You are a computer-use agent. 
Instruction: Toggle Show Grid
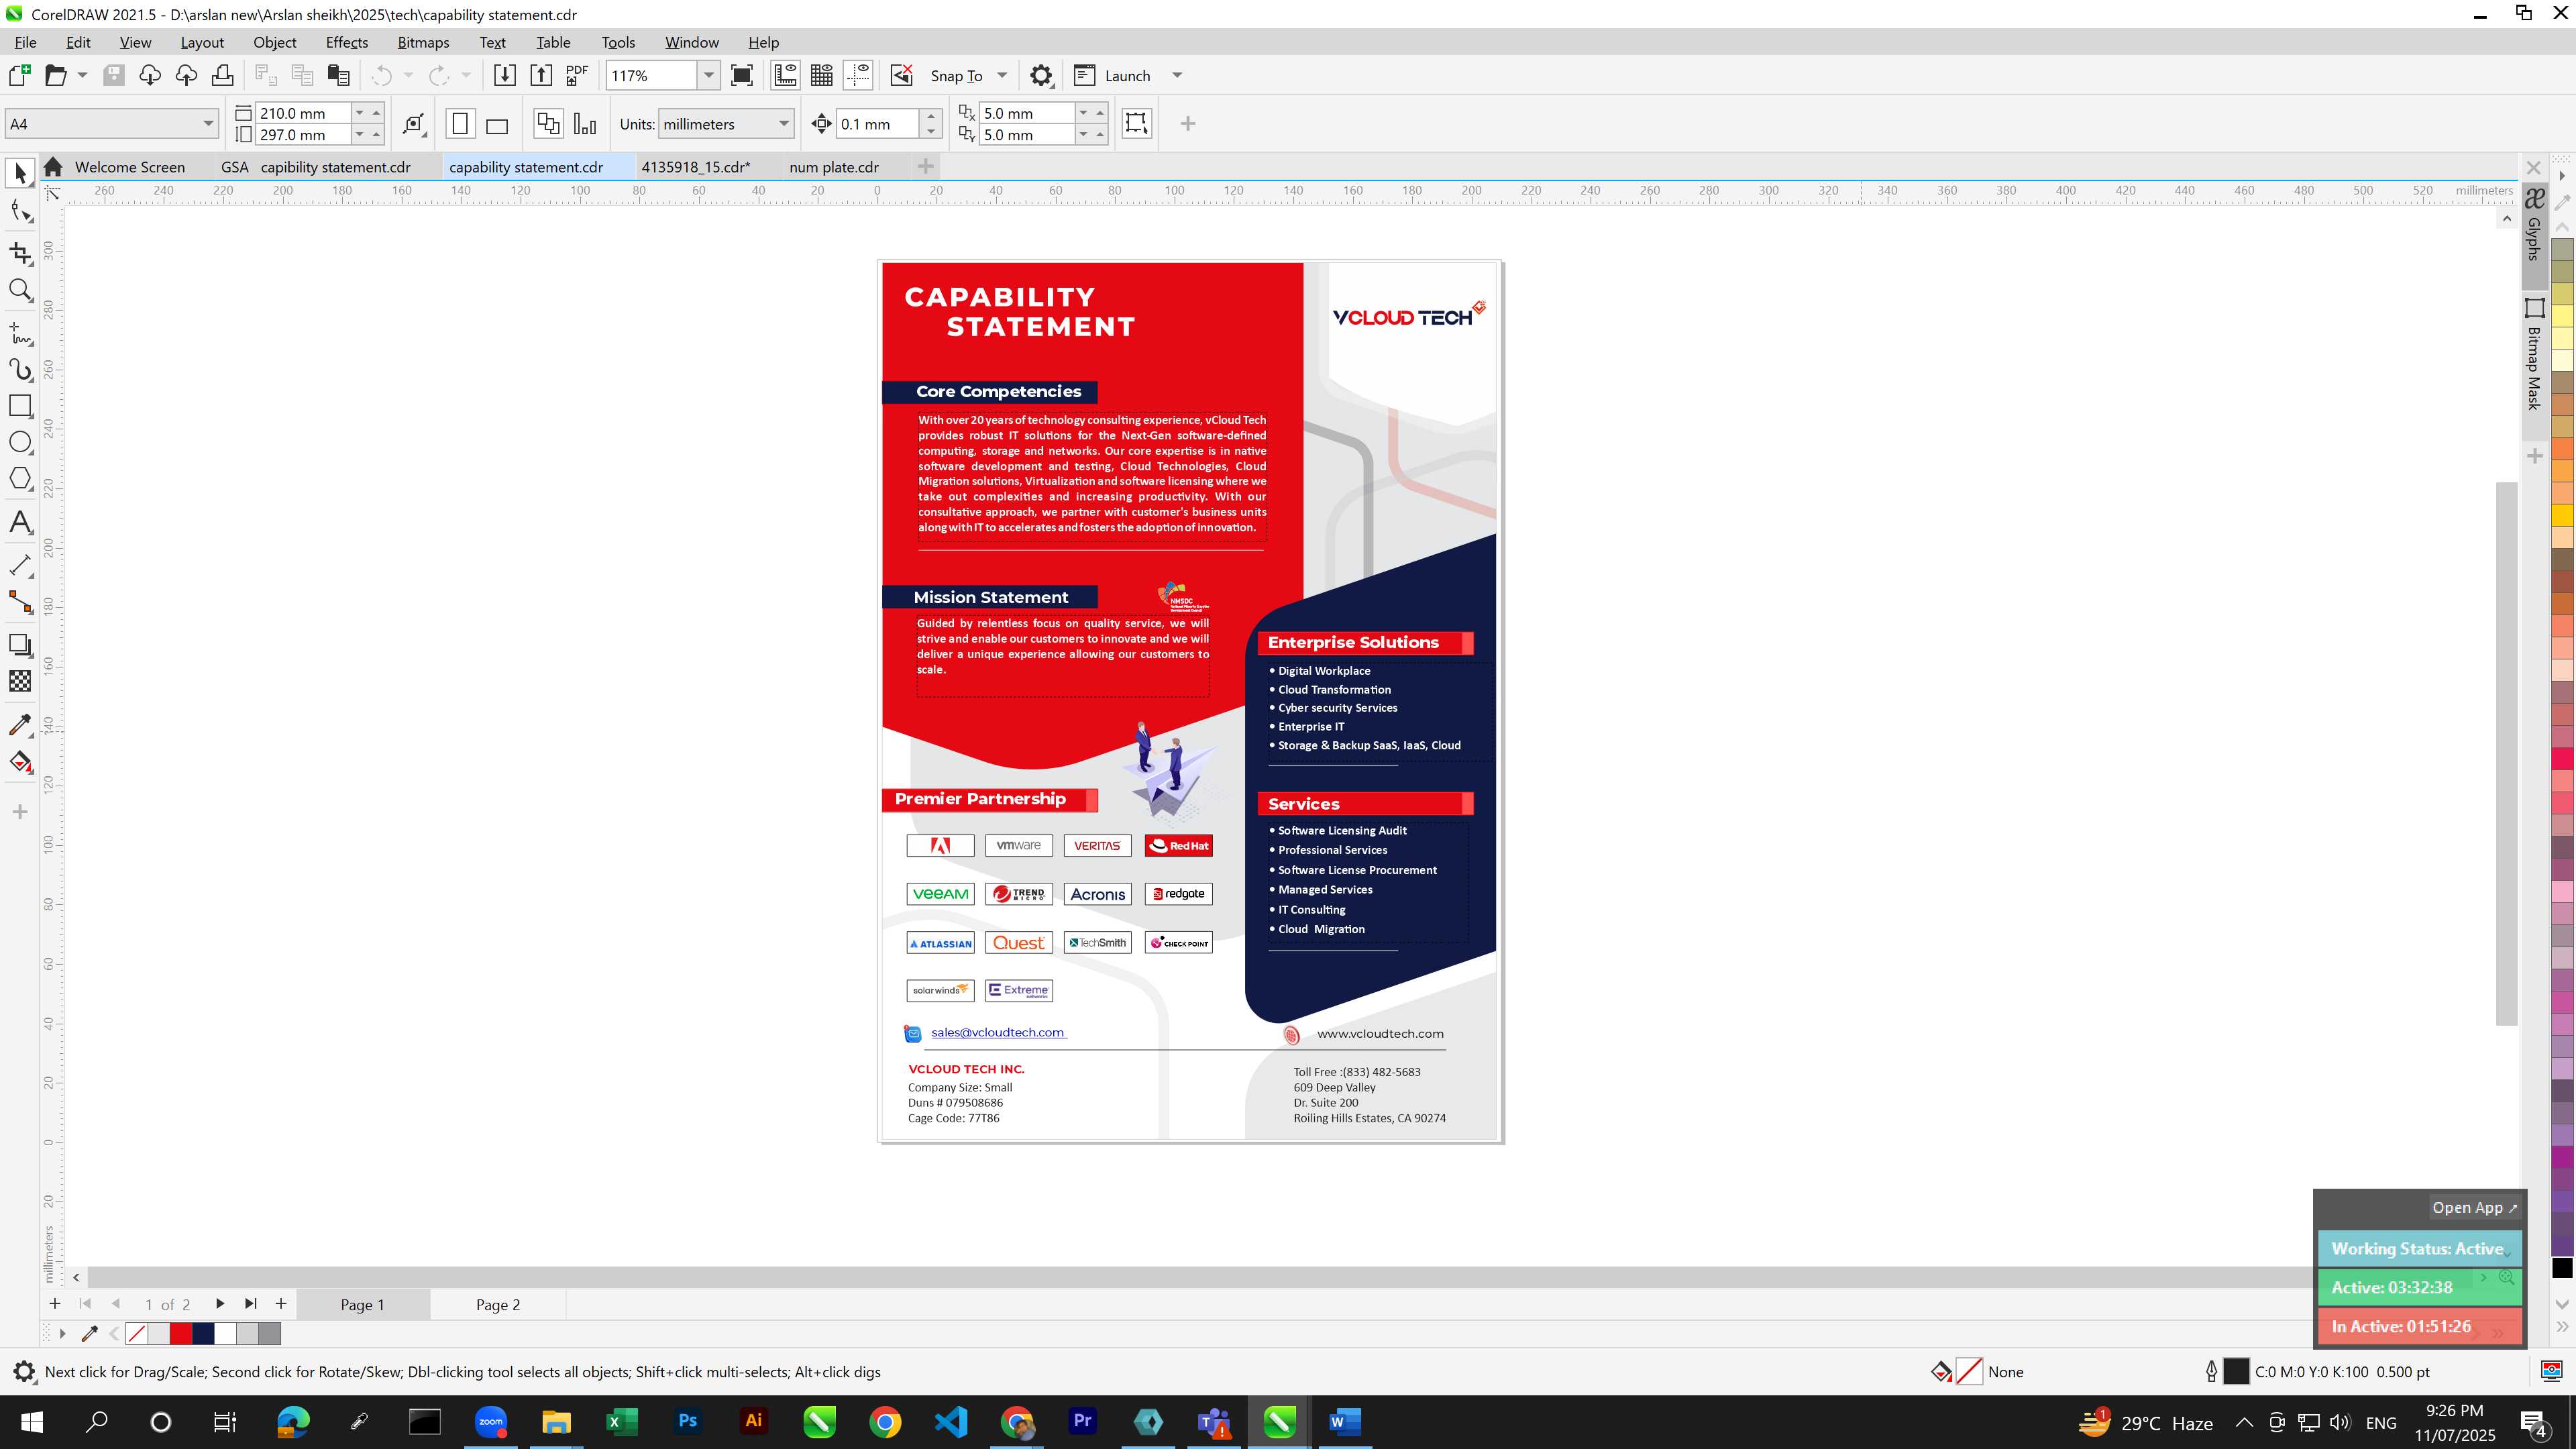point(822,75)
